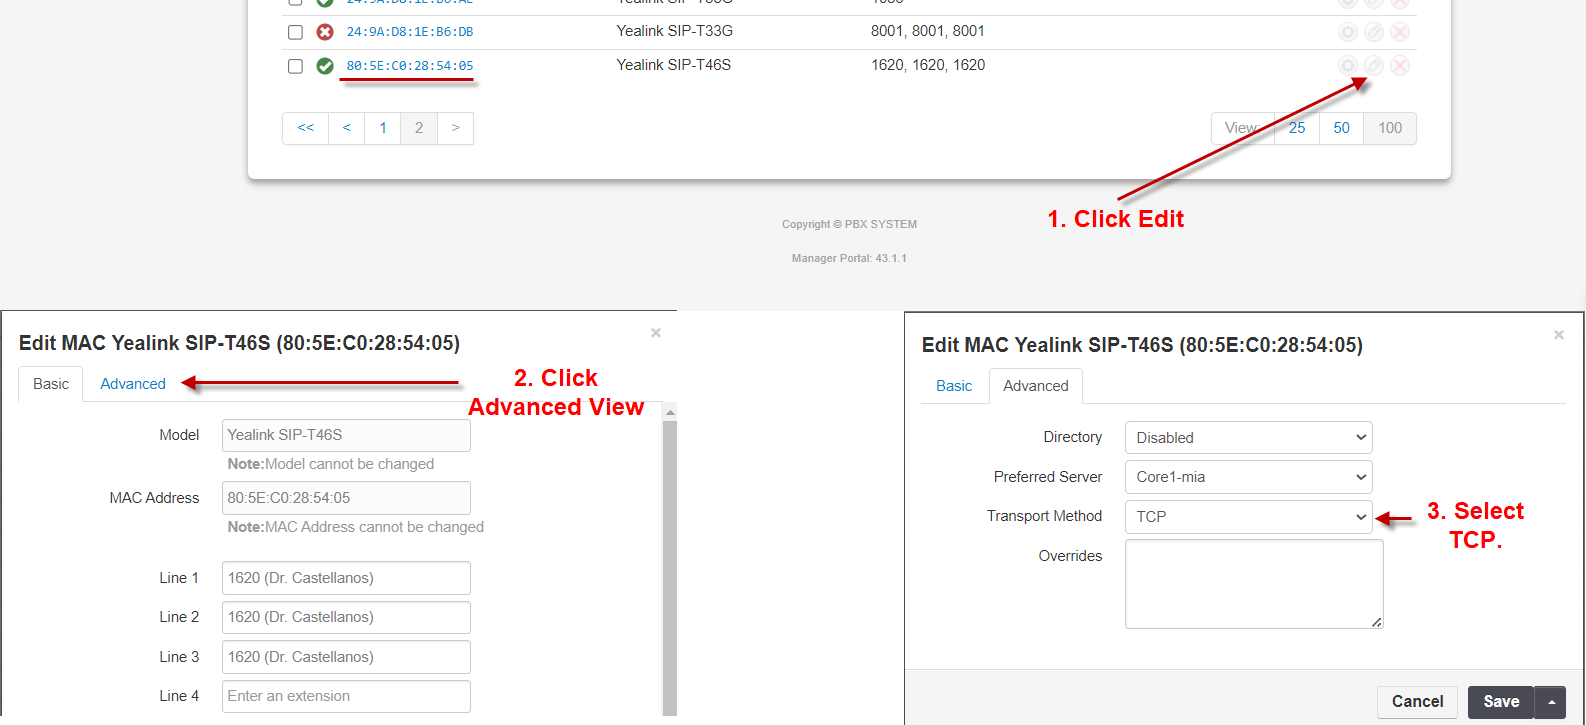This screenshot has width=1586, height=725.
Task: Click the delete icon for 80:5E:C0:28:54:05
Action: click(x=1400, y=66)
